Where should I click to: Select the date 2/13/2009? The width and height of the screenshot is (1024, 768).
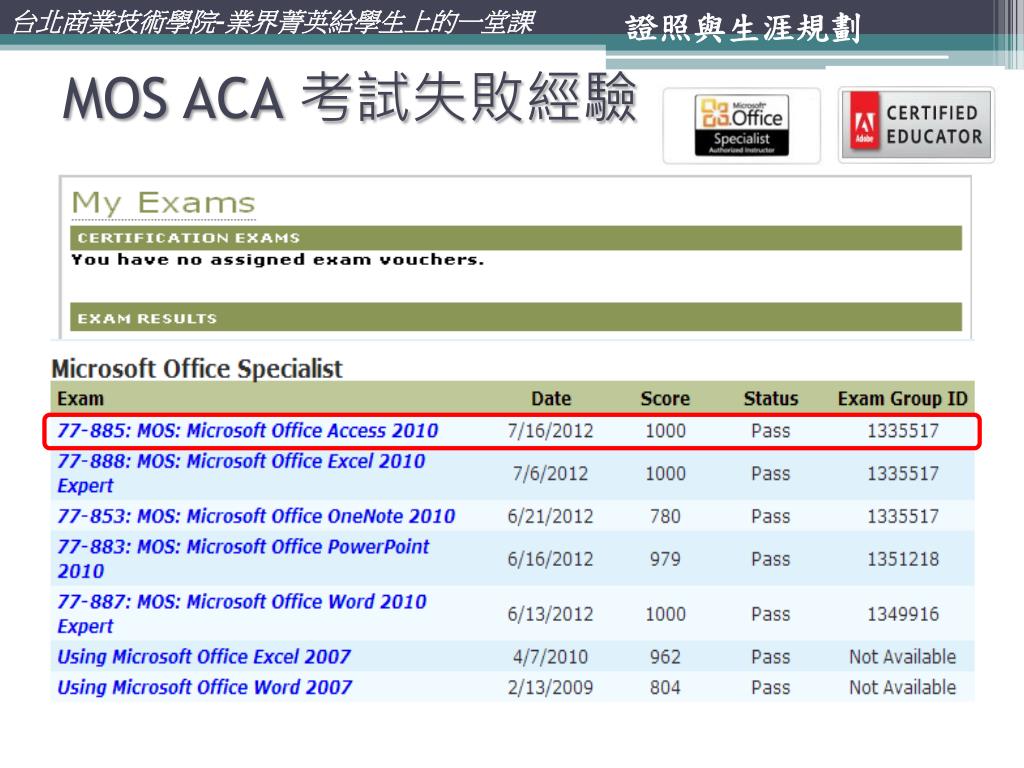coord(551,688)
